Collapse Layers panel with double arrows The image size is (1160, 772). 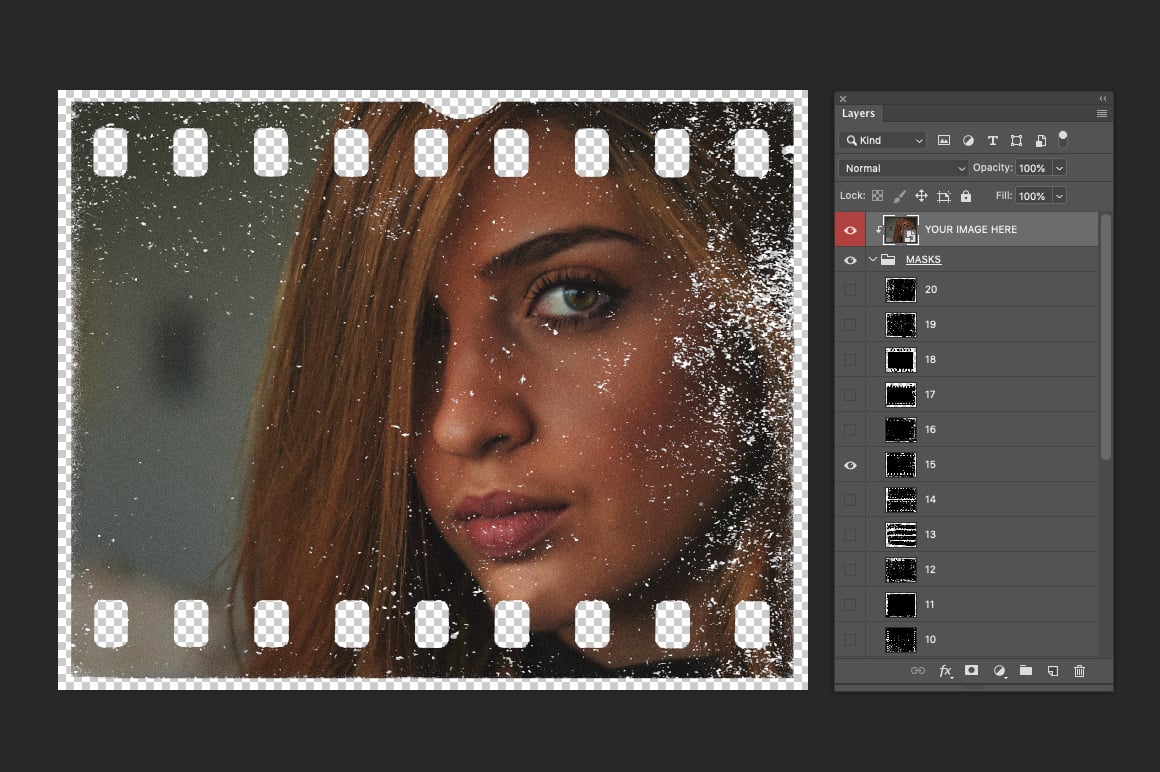pos(1103,98)
